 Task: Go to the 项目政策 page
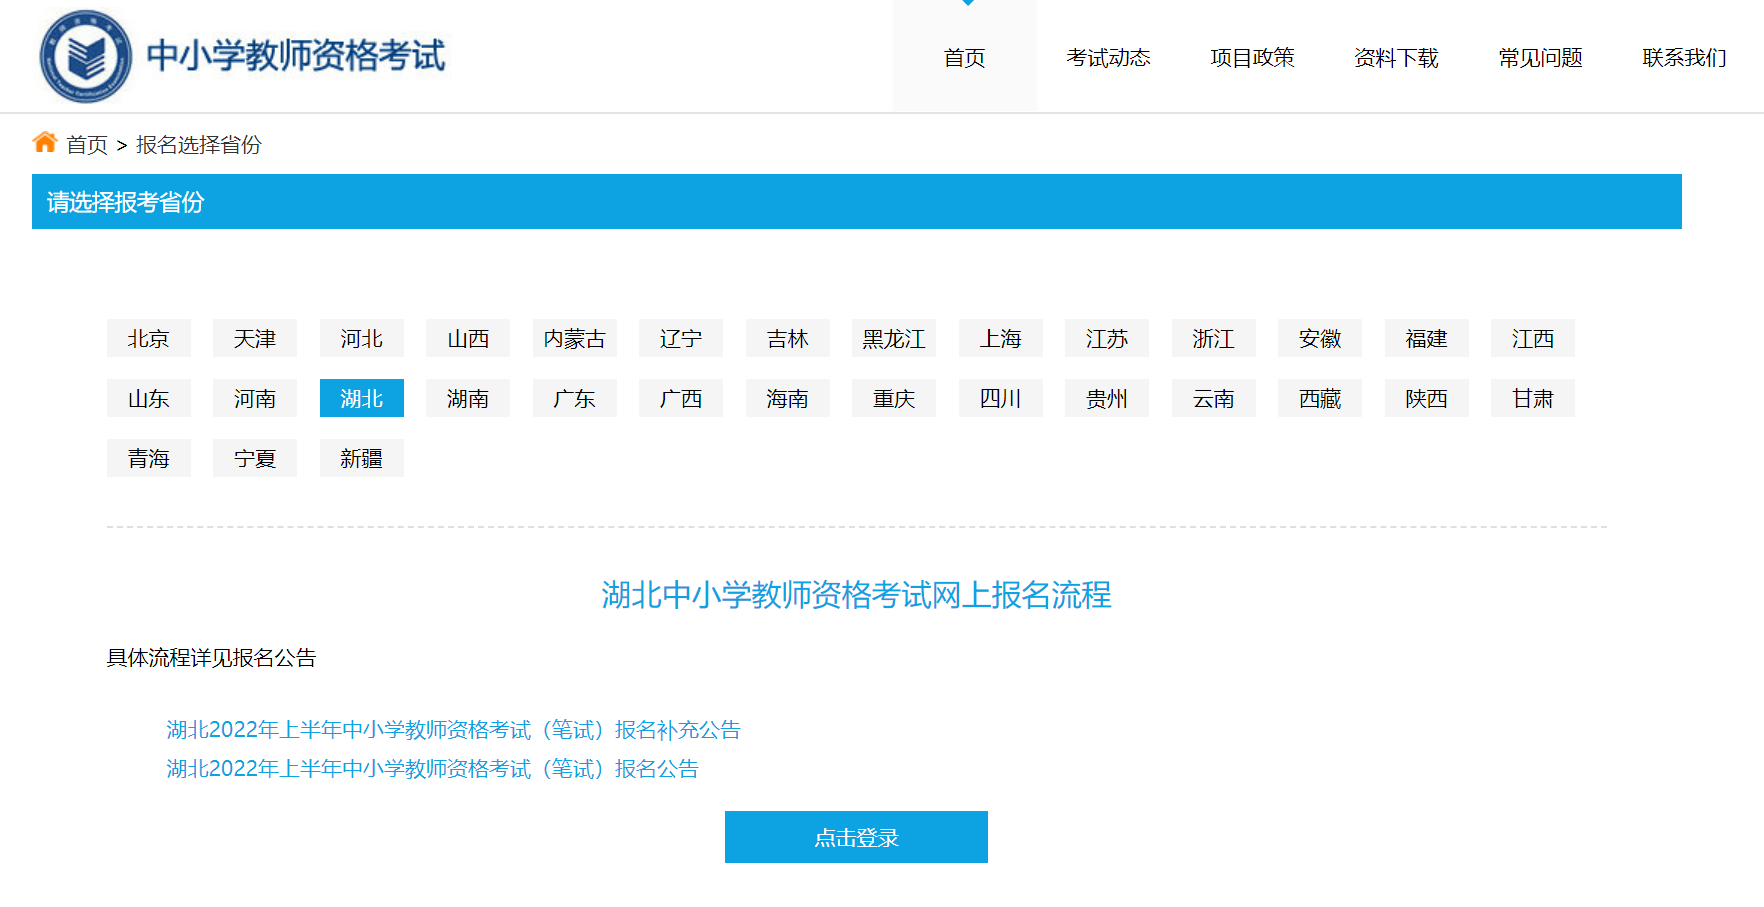tap(1252, 58)
